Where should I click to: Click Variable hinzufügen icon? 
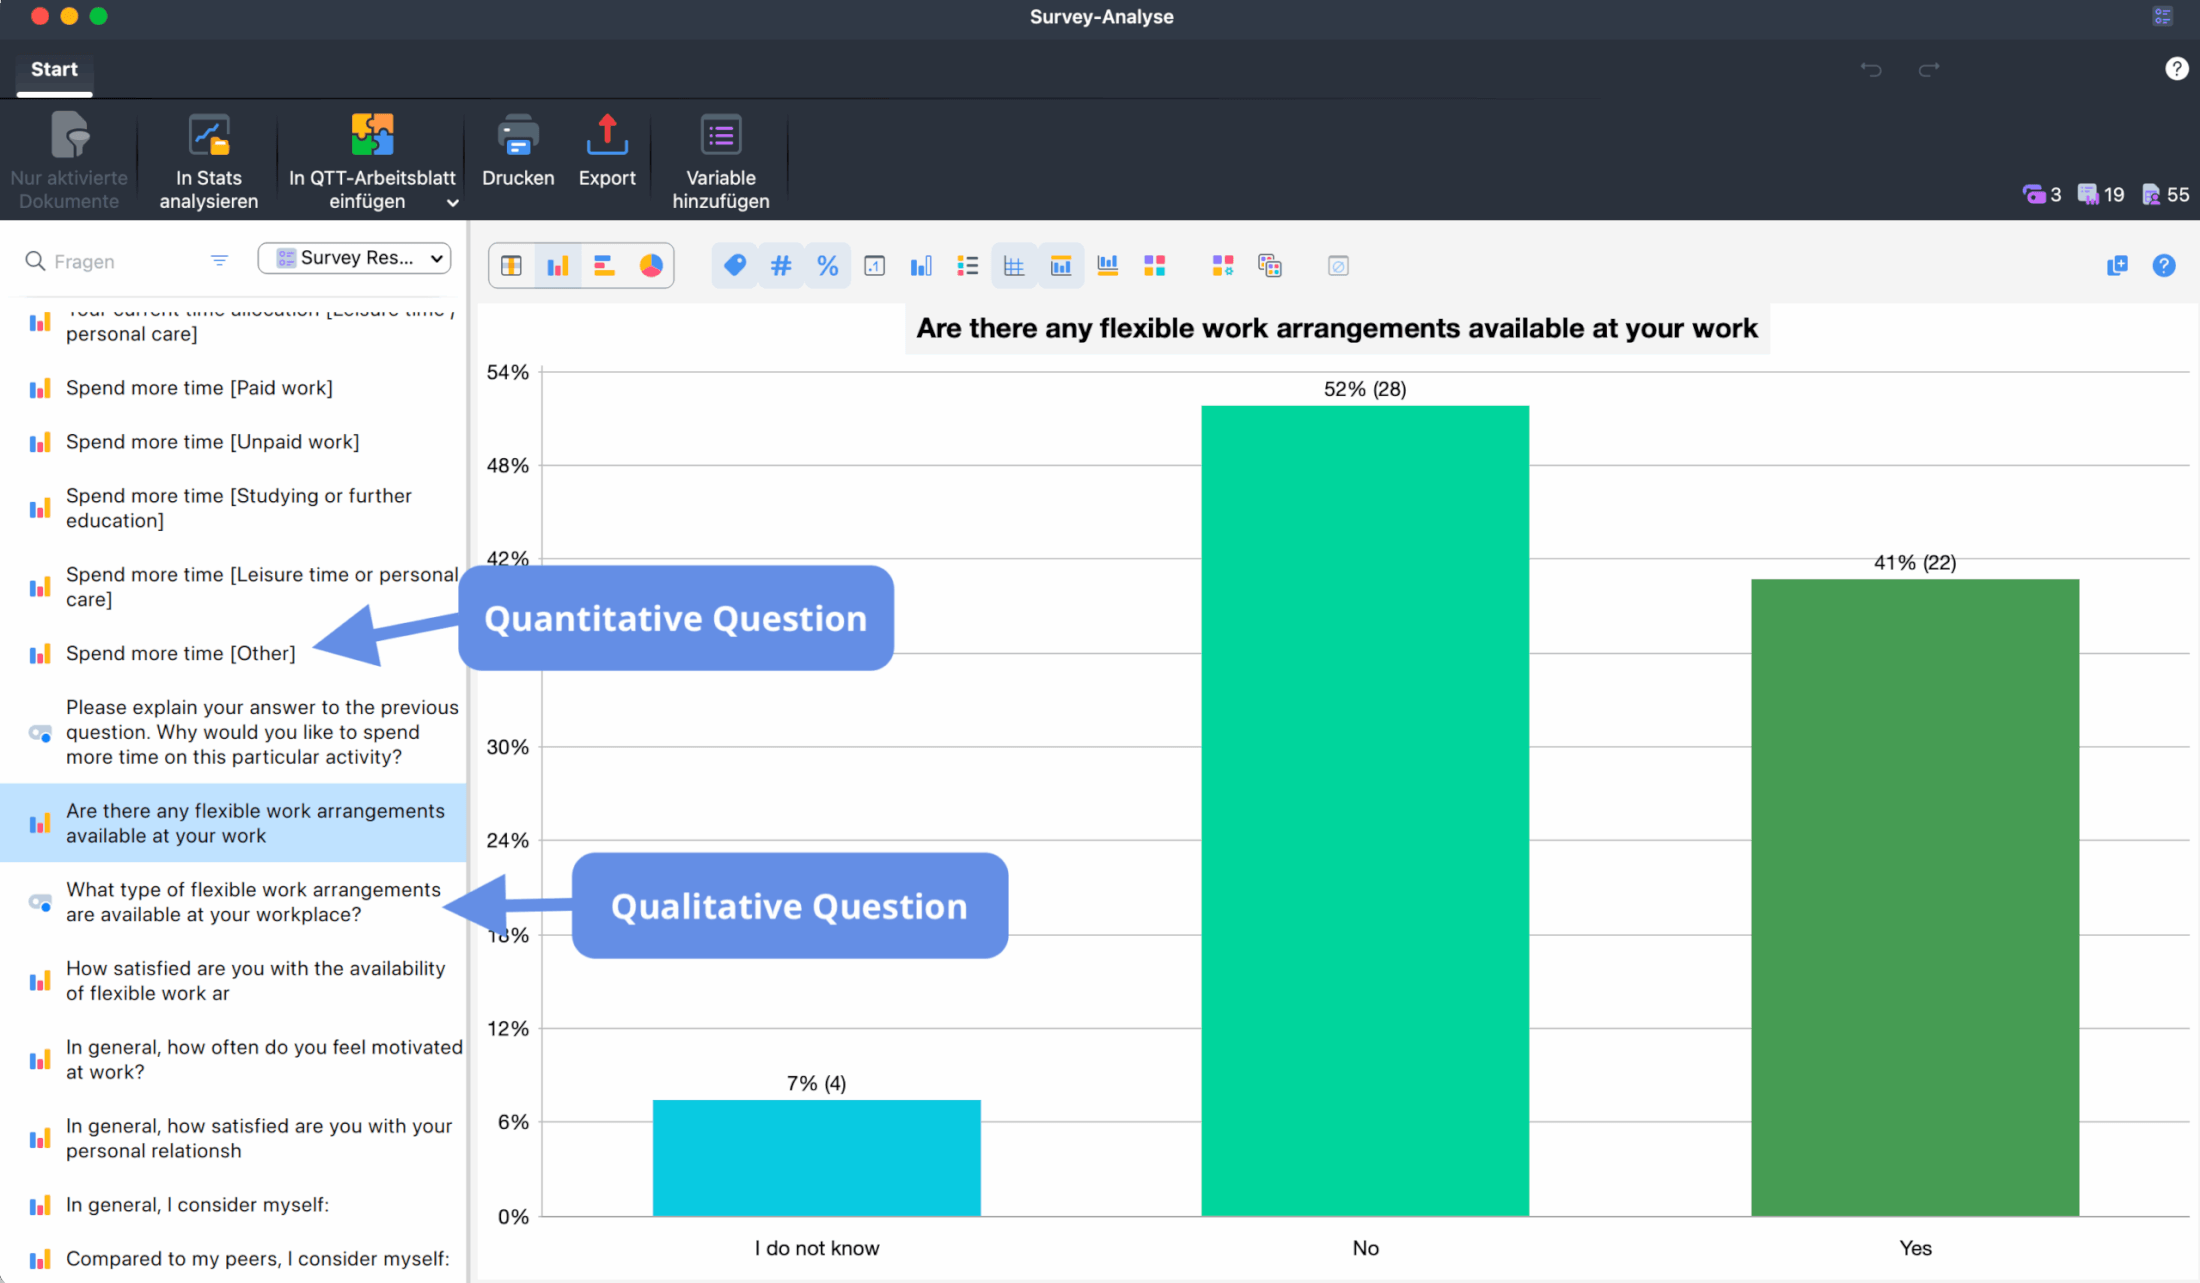pos(720,137)
